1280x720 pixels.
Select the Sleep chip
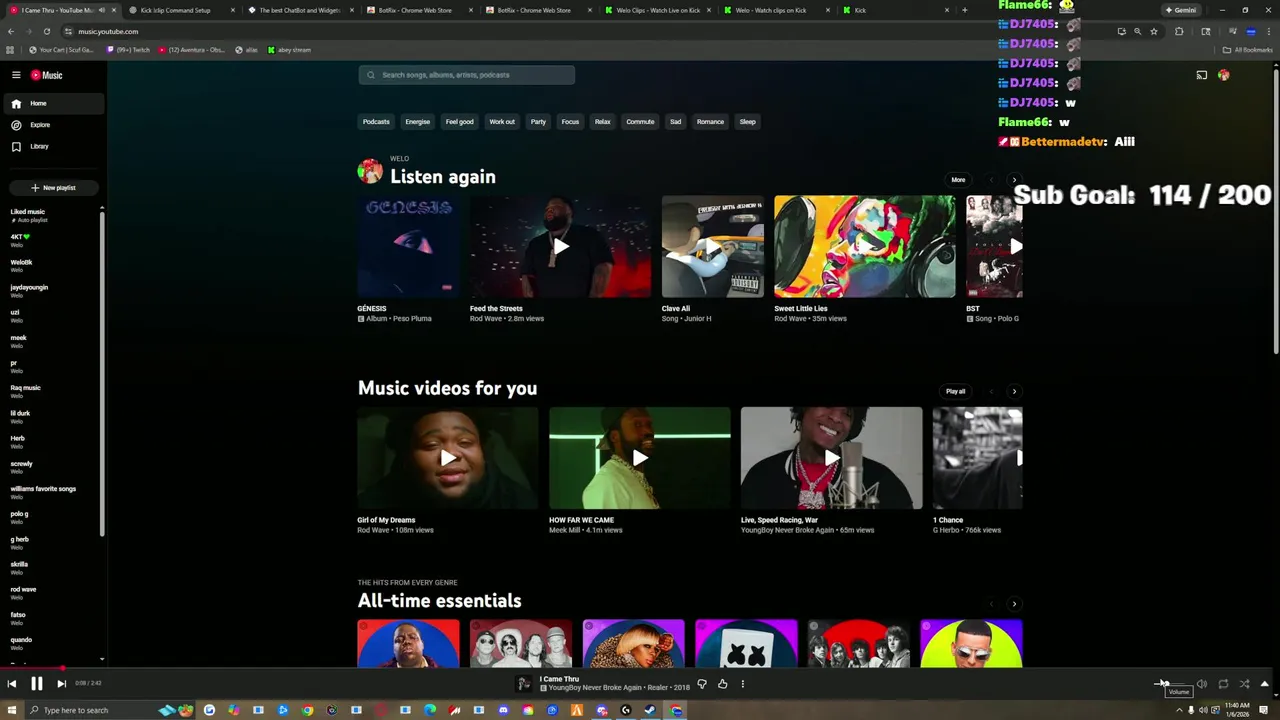tap(747, 122)
